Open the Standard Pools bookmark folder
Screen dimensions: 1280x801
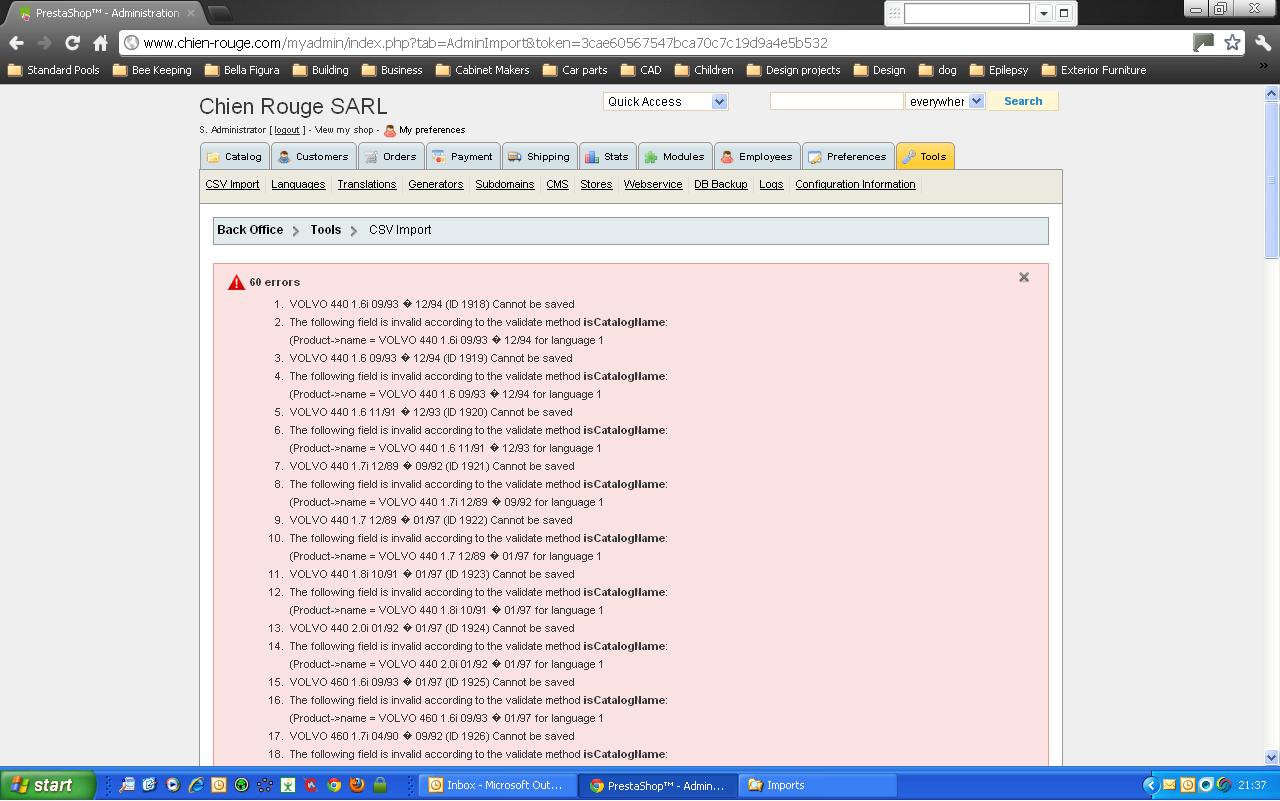54,71
